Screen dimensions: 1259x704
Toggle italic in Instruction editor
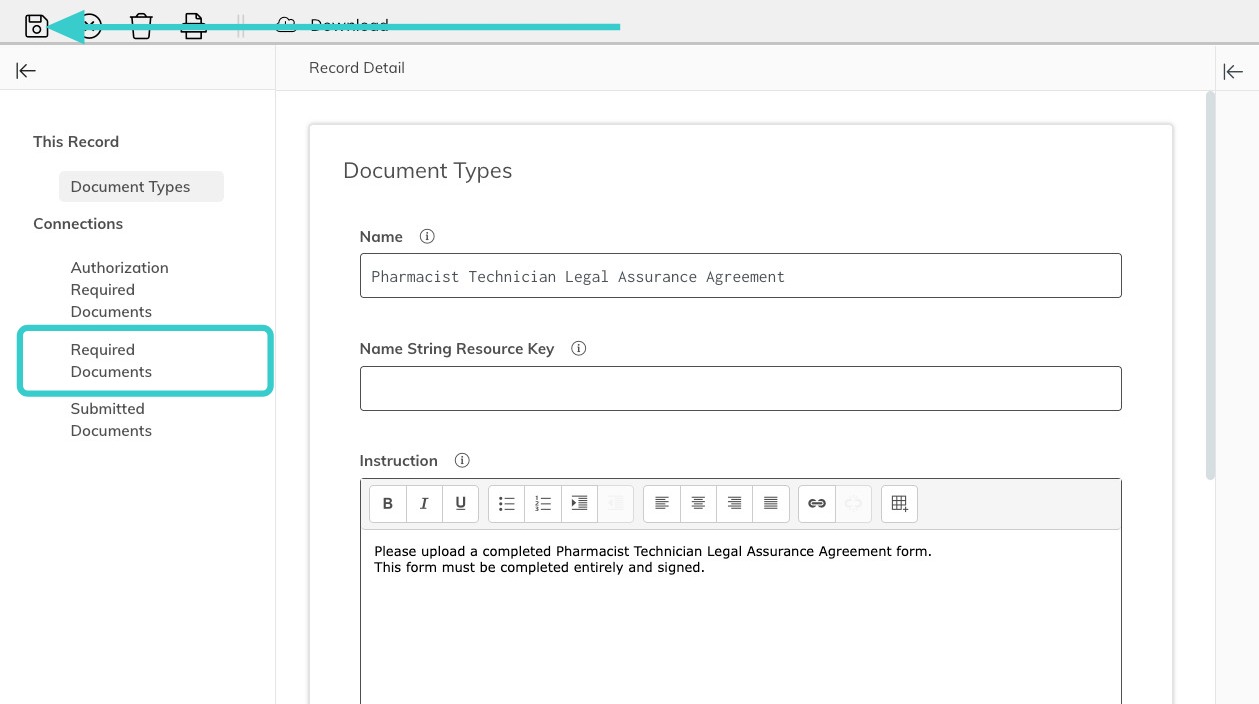coord(424,504)
